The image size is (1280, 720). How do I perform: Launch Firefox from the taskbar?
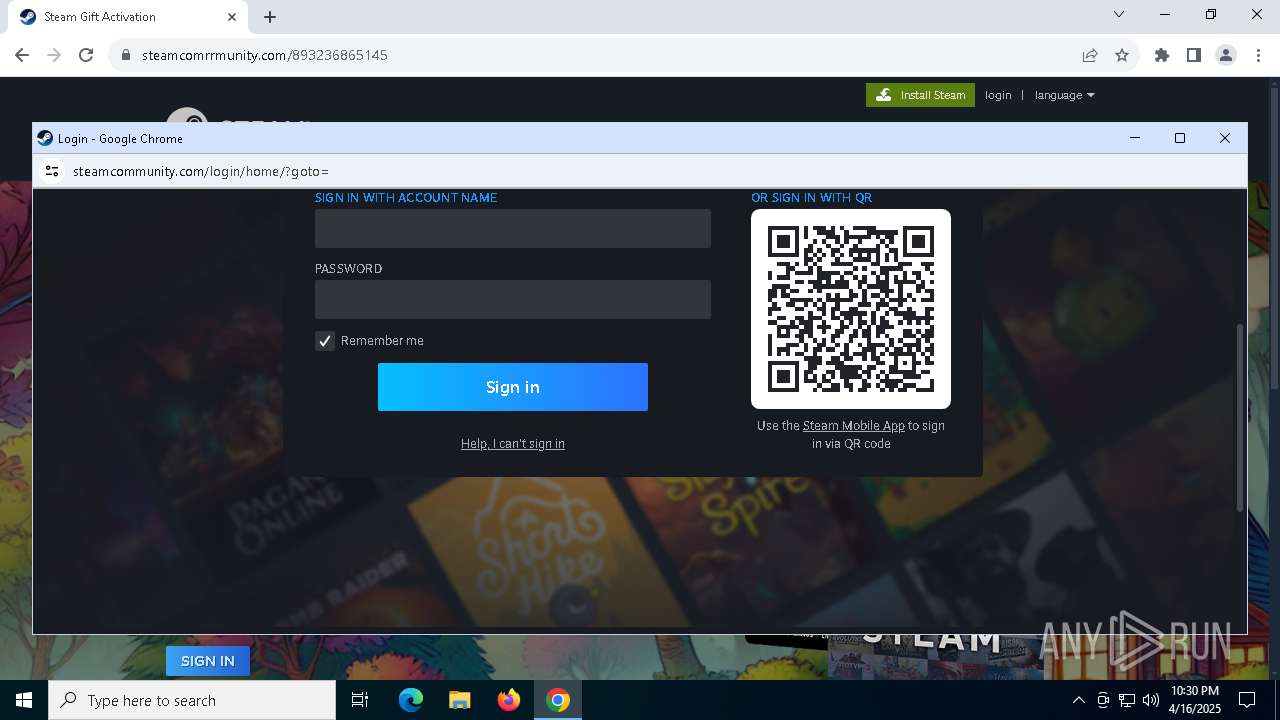(x=509, y=700)
